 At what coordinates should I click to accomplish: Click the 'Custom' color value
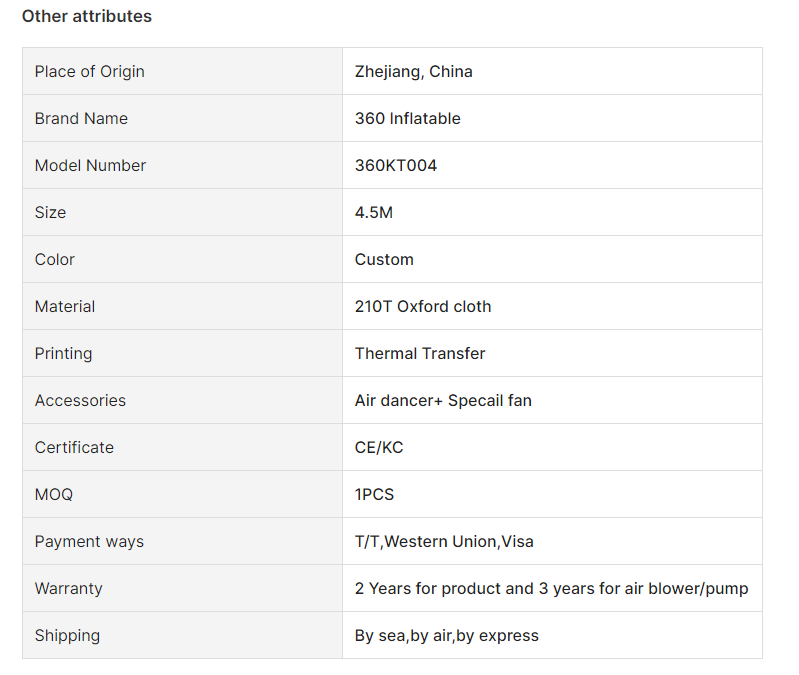point(384,259)
